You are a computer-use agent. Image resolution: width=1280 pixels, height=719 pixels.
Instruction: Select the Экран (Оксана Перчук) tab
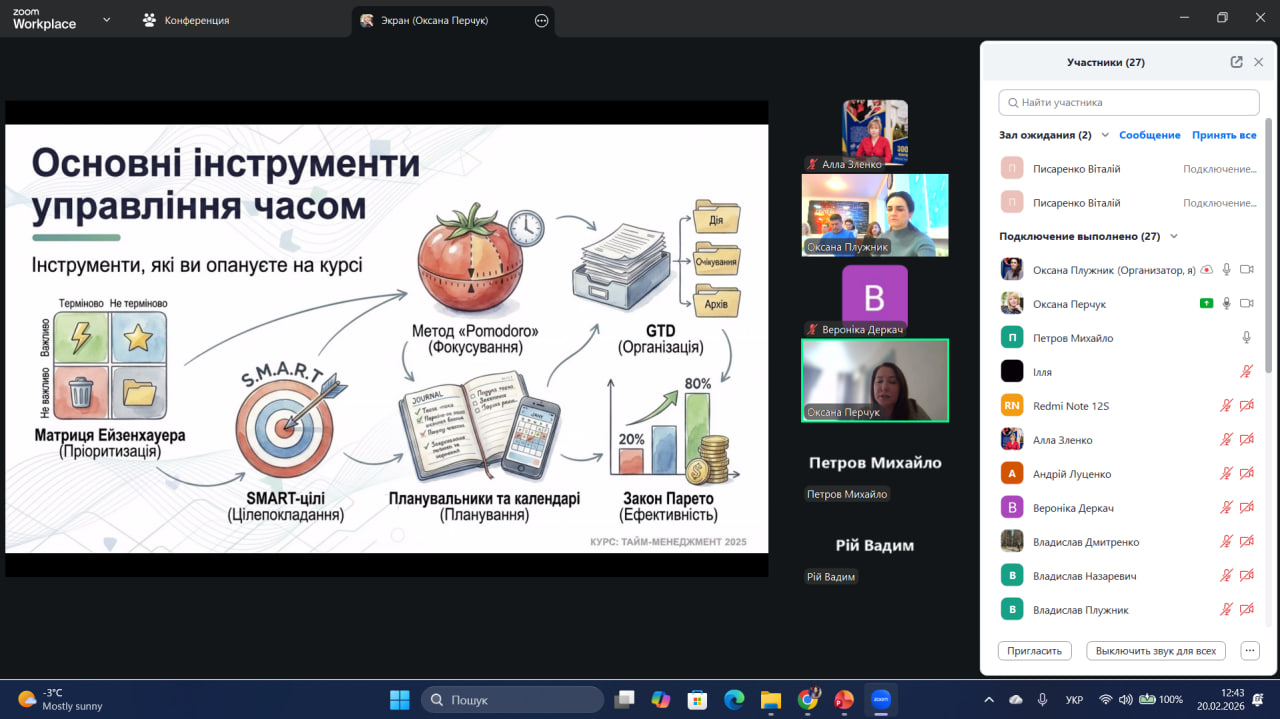tap(434, 20)
